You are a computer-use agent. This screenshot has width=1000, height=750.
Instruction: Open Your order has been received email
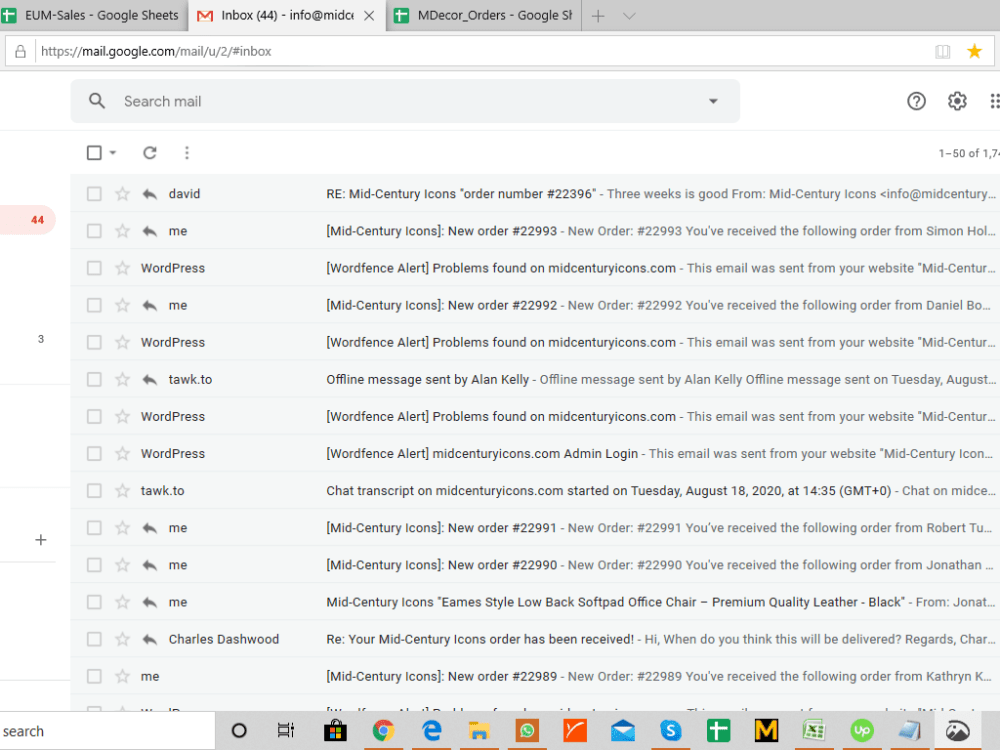tap(534, 639)
